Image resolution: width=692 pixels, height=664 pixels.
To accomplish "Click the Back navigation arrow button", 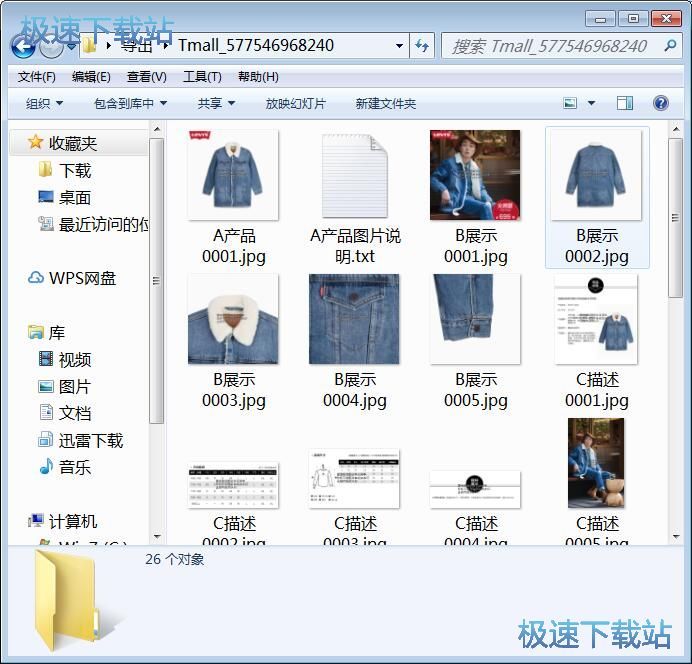I will (x=22, y=46).
